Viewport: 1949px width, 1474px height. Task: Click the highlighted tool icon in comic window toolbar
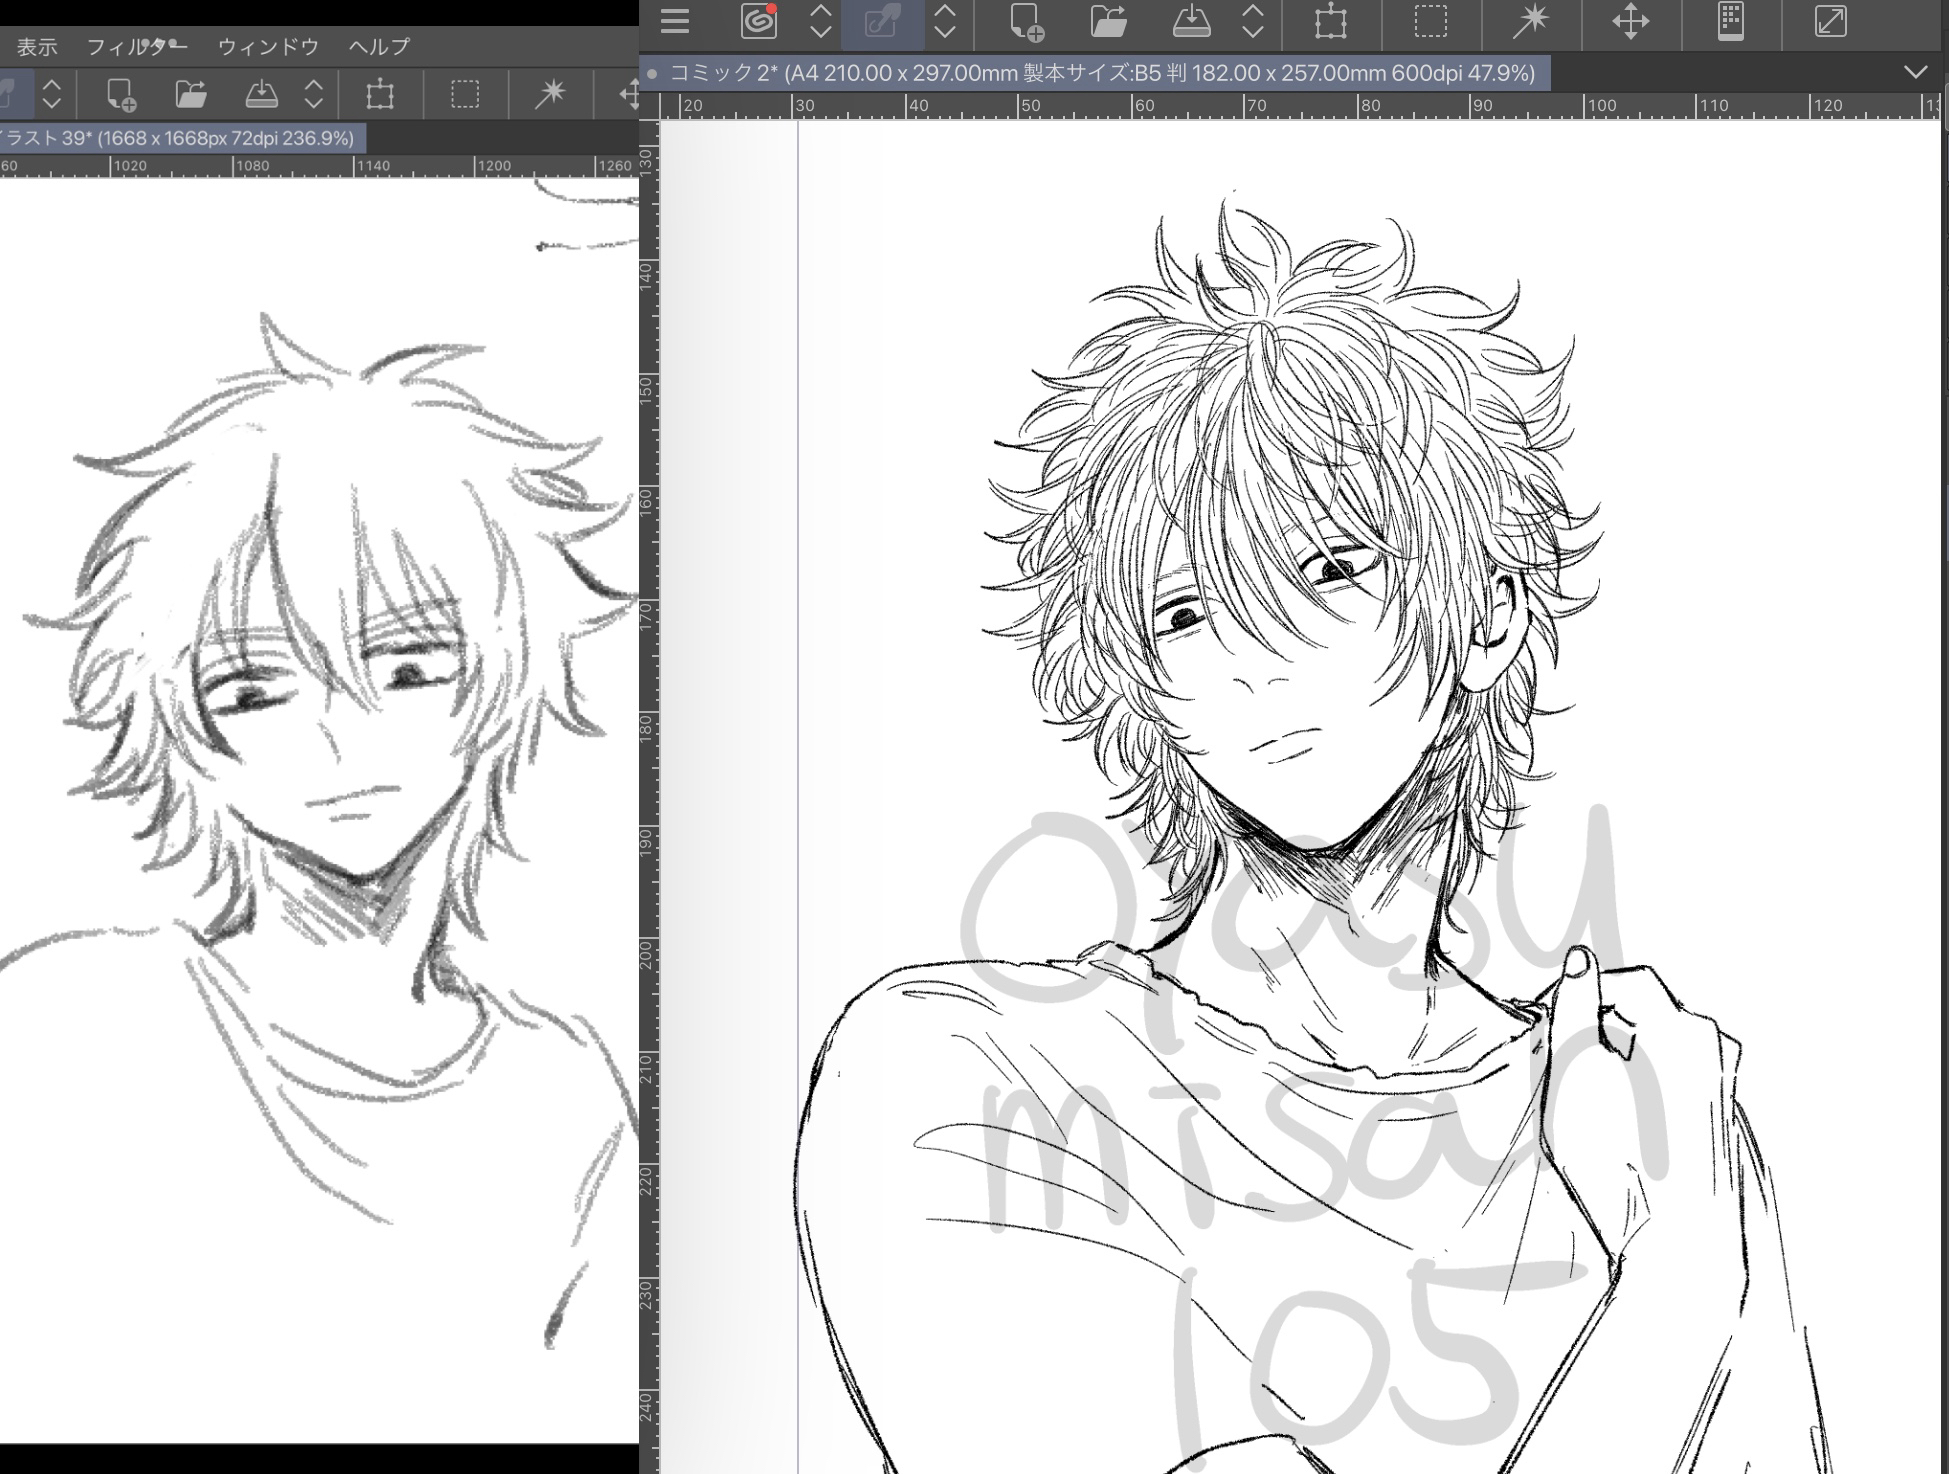pos(882,22)
